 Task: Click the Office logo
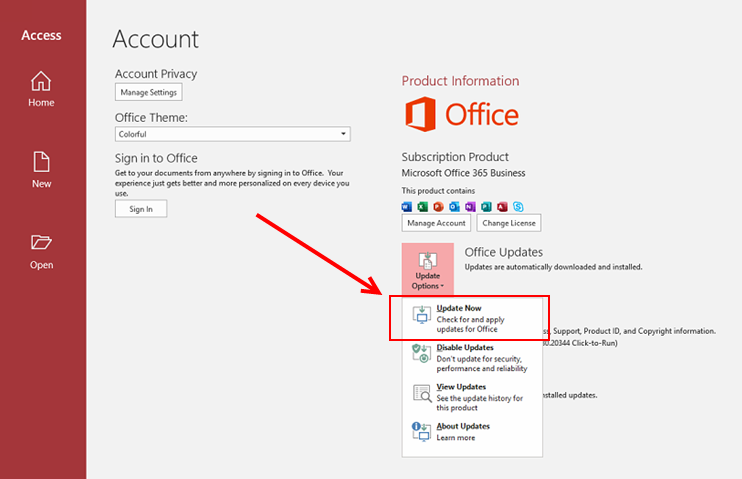point(462,115)
